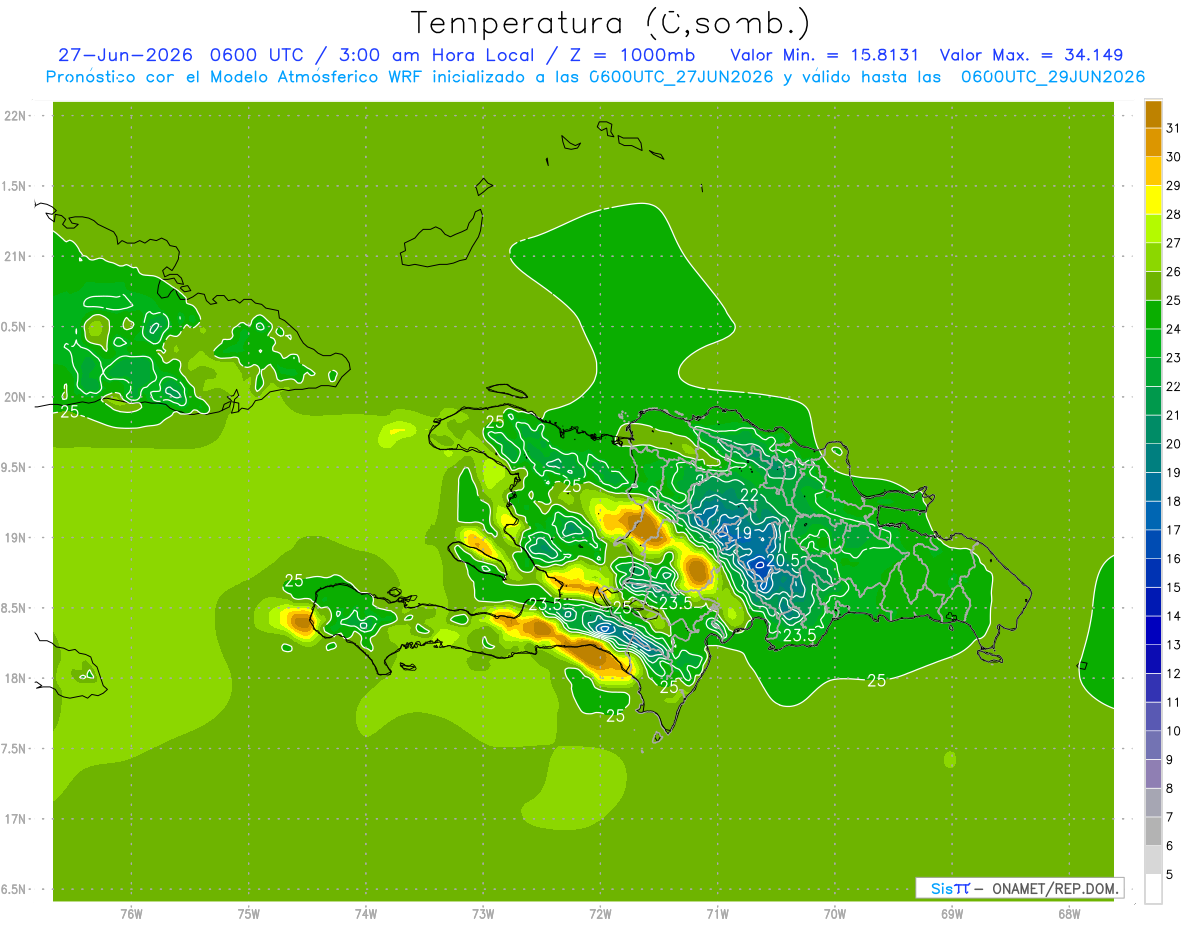Click the "20N" latitude axis label
The height and width of the screenshot is (927, 1200).
click(x=15, y=397)
